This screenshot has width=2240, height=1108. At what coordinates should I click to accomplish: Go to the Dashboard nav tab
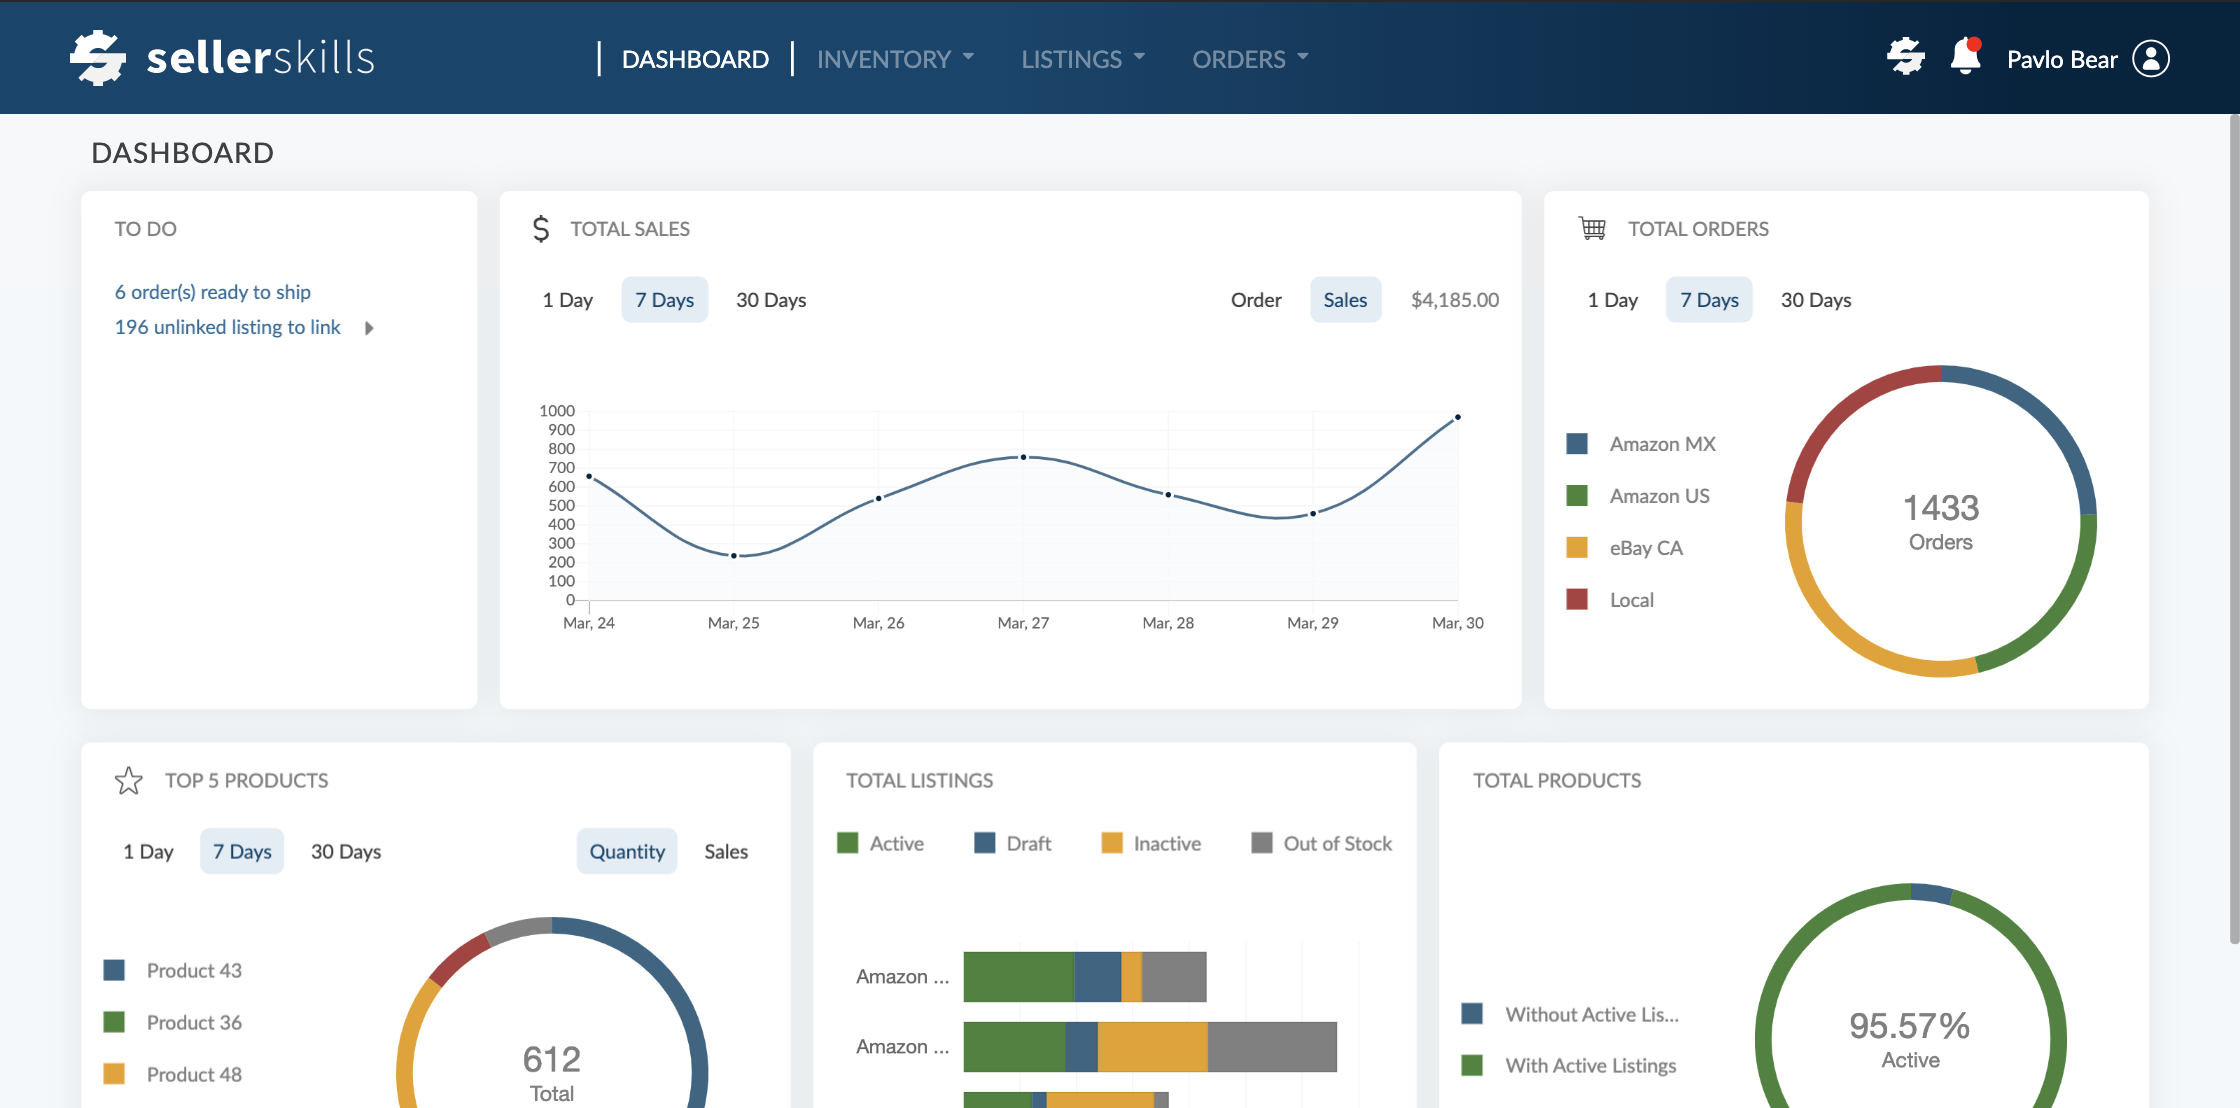[x=695, y=59]
